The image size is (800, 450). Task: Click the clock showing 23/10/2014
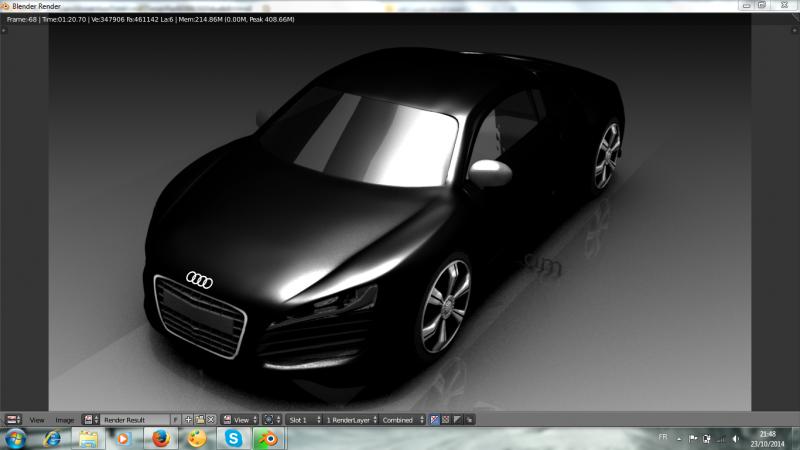[767, 439]
